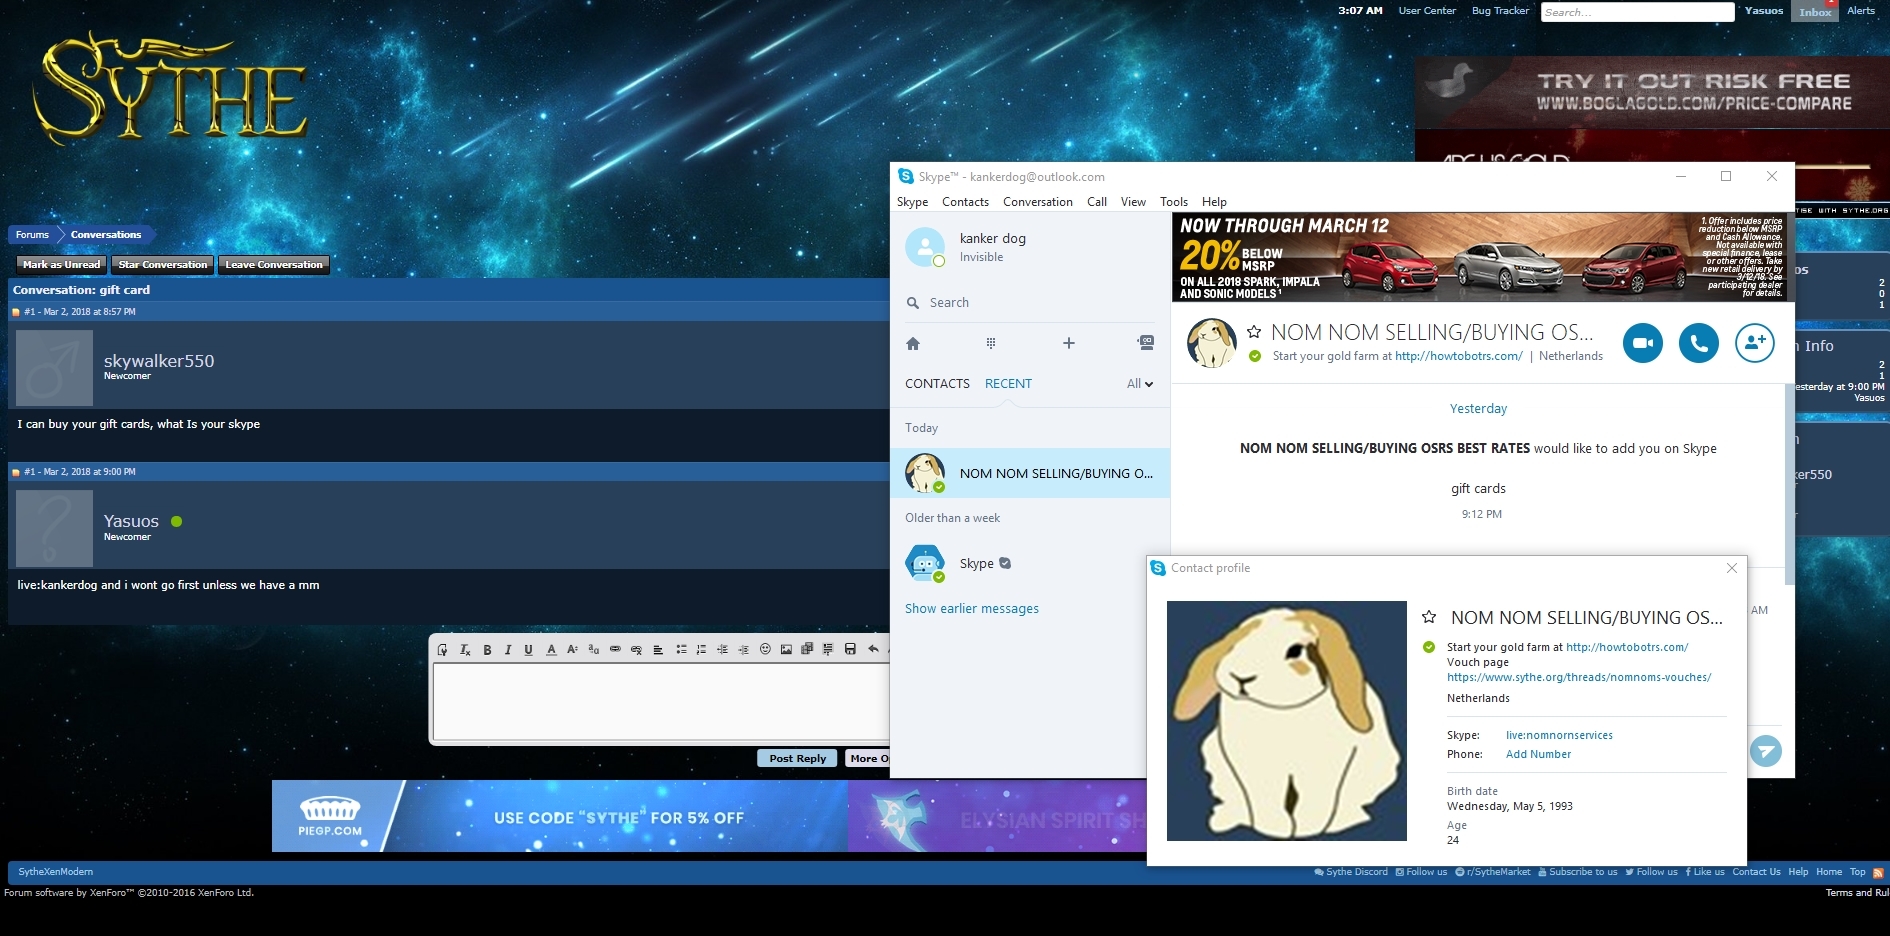Screen dimensions: 1890x936
Task: Open the font family menu in editor
Action: pyautogui.click(x=594, y=650)
